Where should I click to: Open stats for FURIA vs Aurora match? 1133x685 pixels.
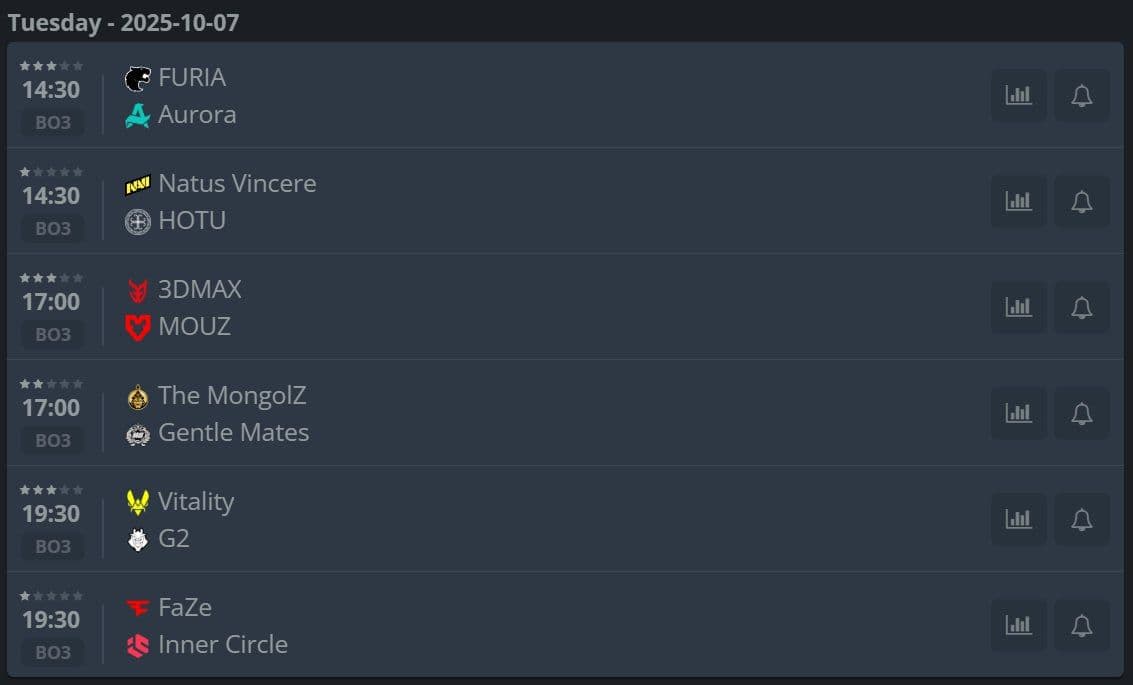click(1018, 96)
